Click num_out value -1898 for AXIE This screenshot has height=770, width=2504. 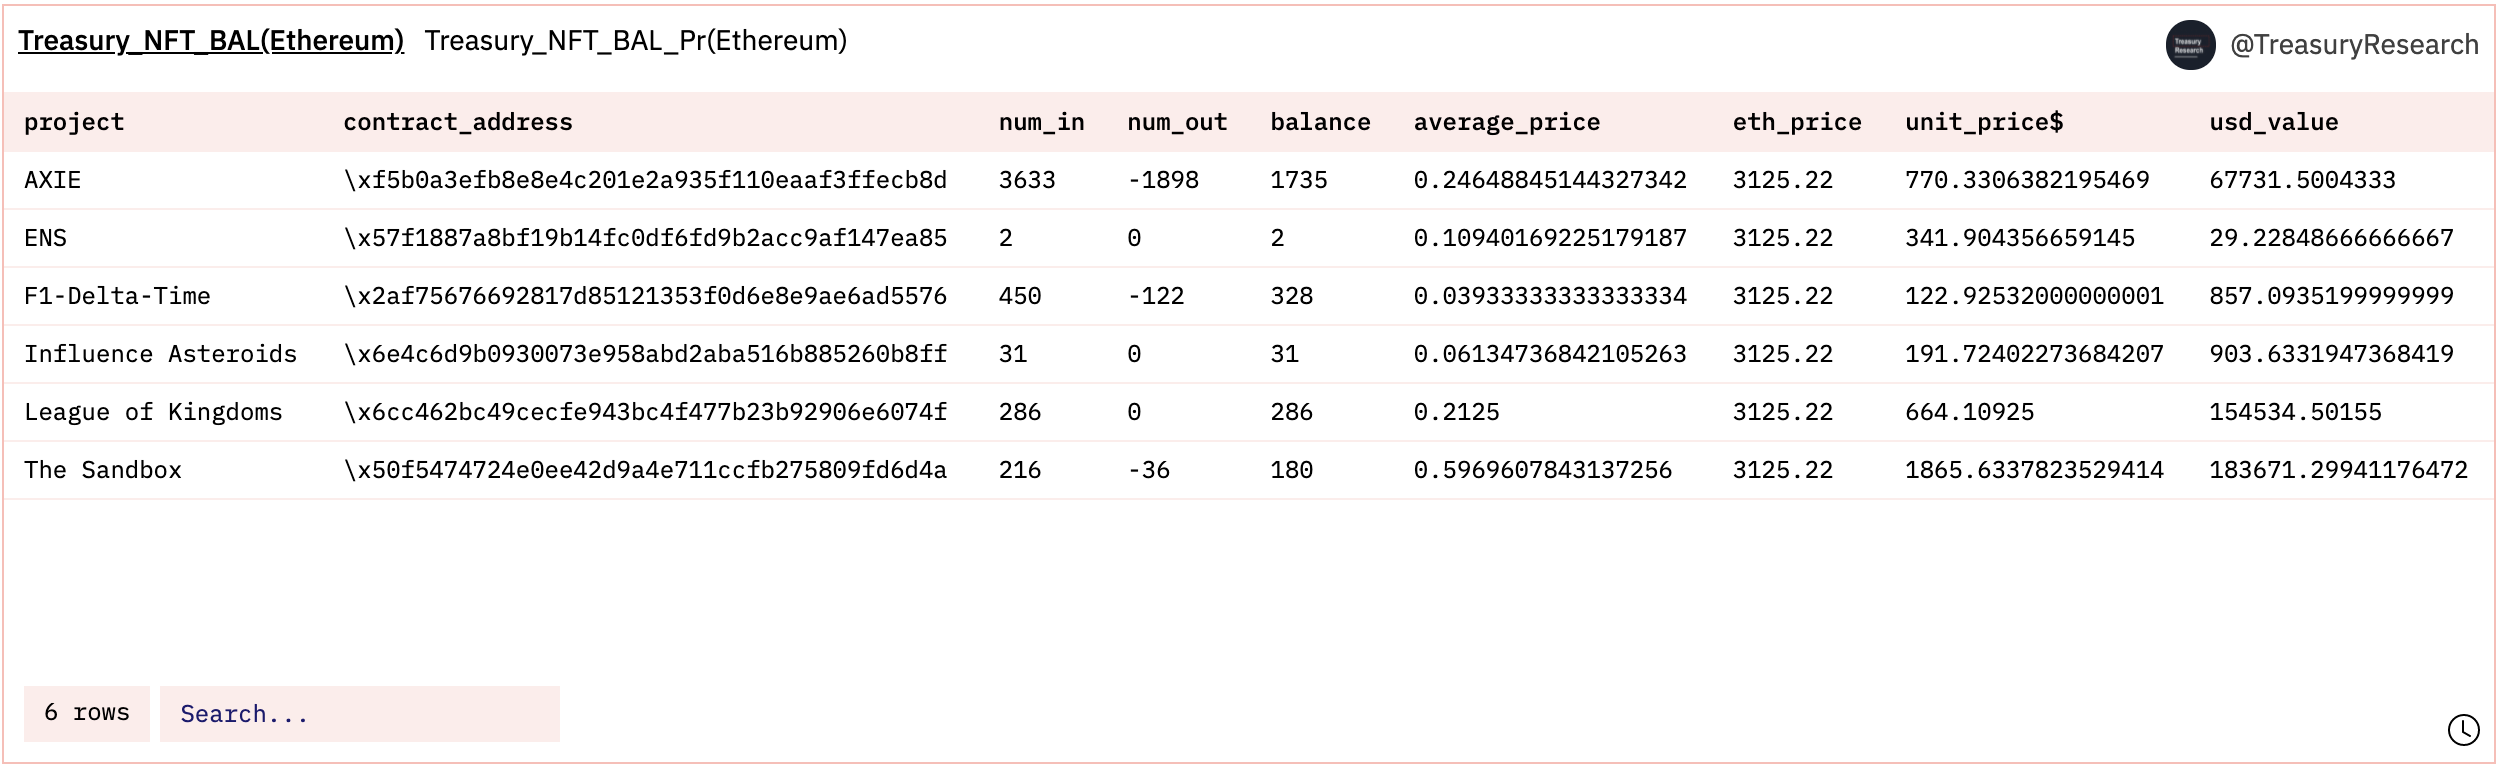click(1163, 180)
